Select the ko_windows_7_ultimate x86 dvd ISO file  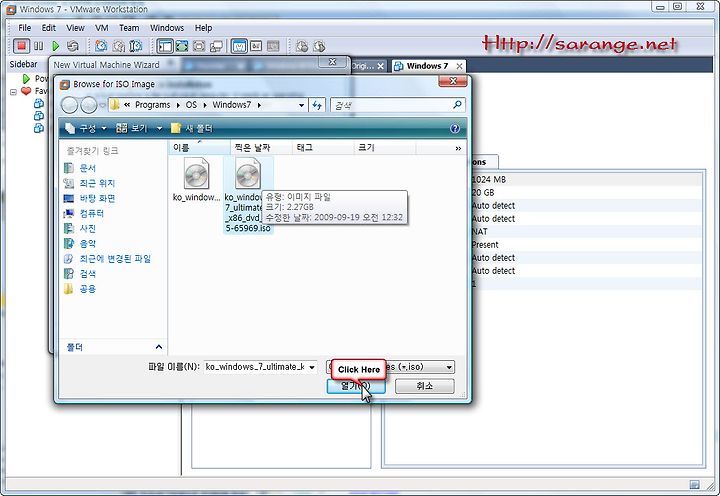coord(248,195)
